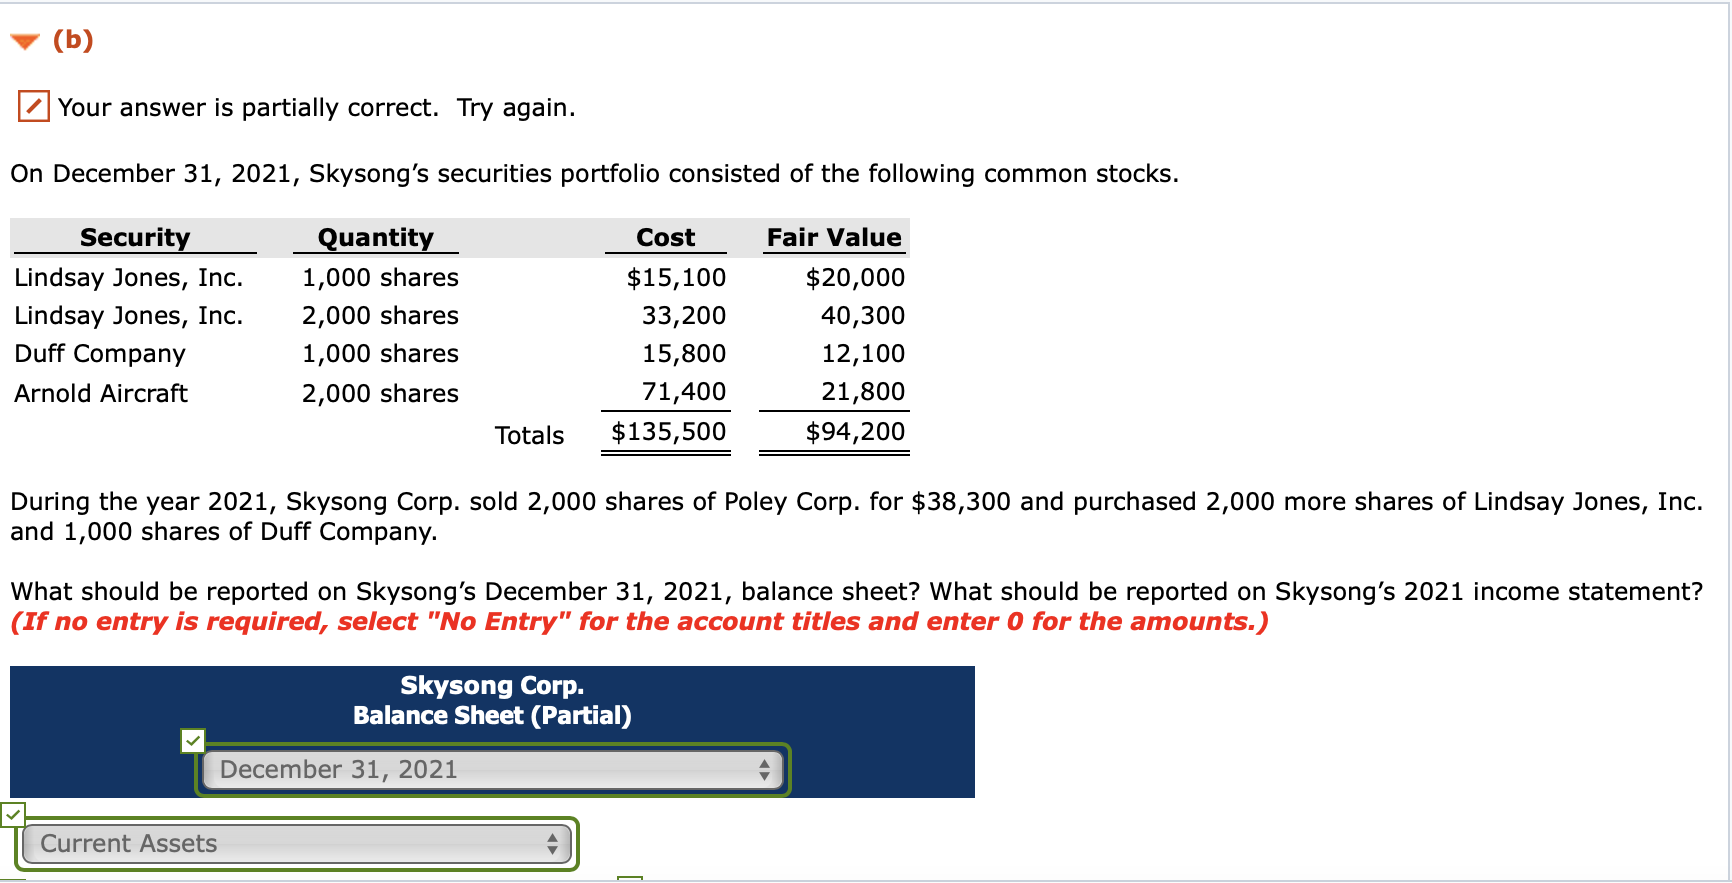Image resolution: width=1732 pixels, height=883 pixels.
Task: Click the pencil icon marking partial correctness
Action: [32, 105]
